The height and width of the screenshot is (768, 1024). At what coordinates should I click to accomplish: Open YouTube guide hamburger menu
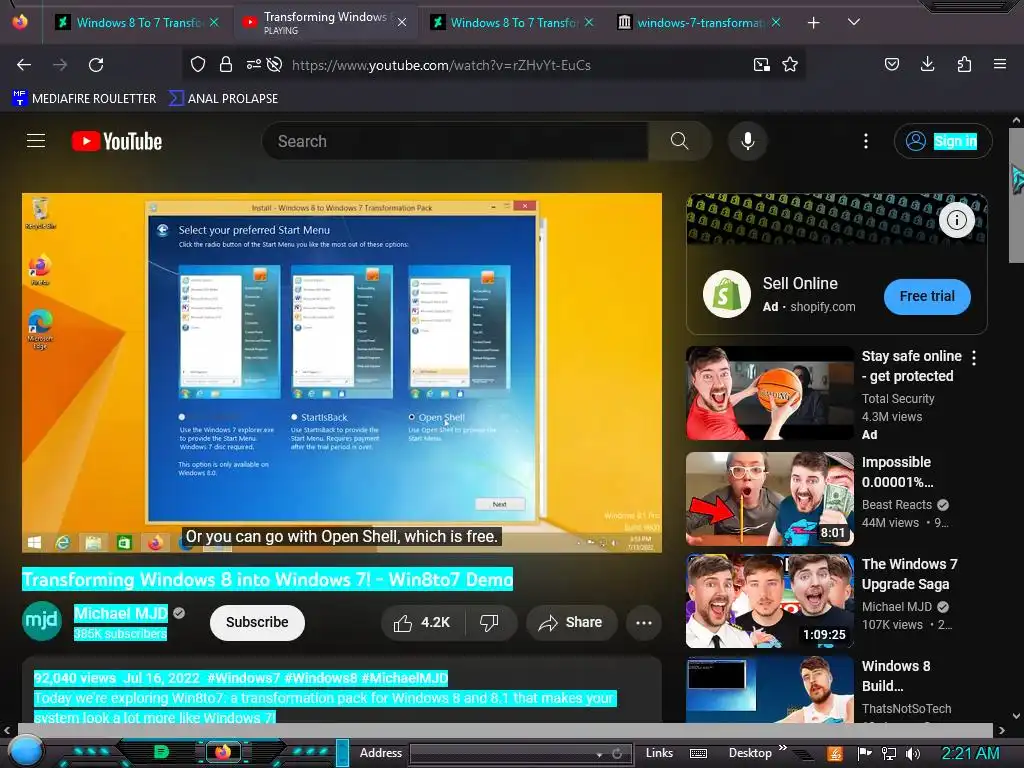coord(36,140)
